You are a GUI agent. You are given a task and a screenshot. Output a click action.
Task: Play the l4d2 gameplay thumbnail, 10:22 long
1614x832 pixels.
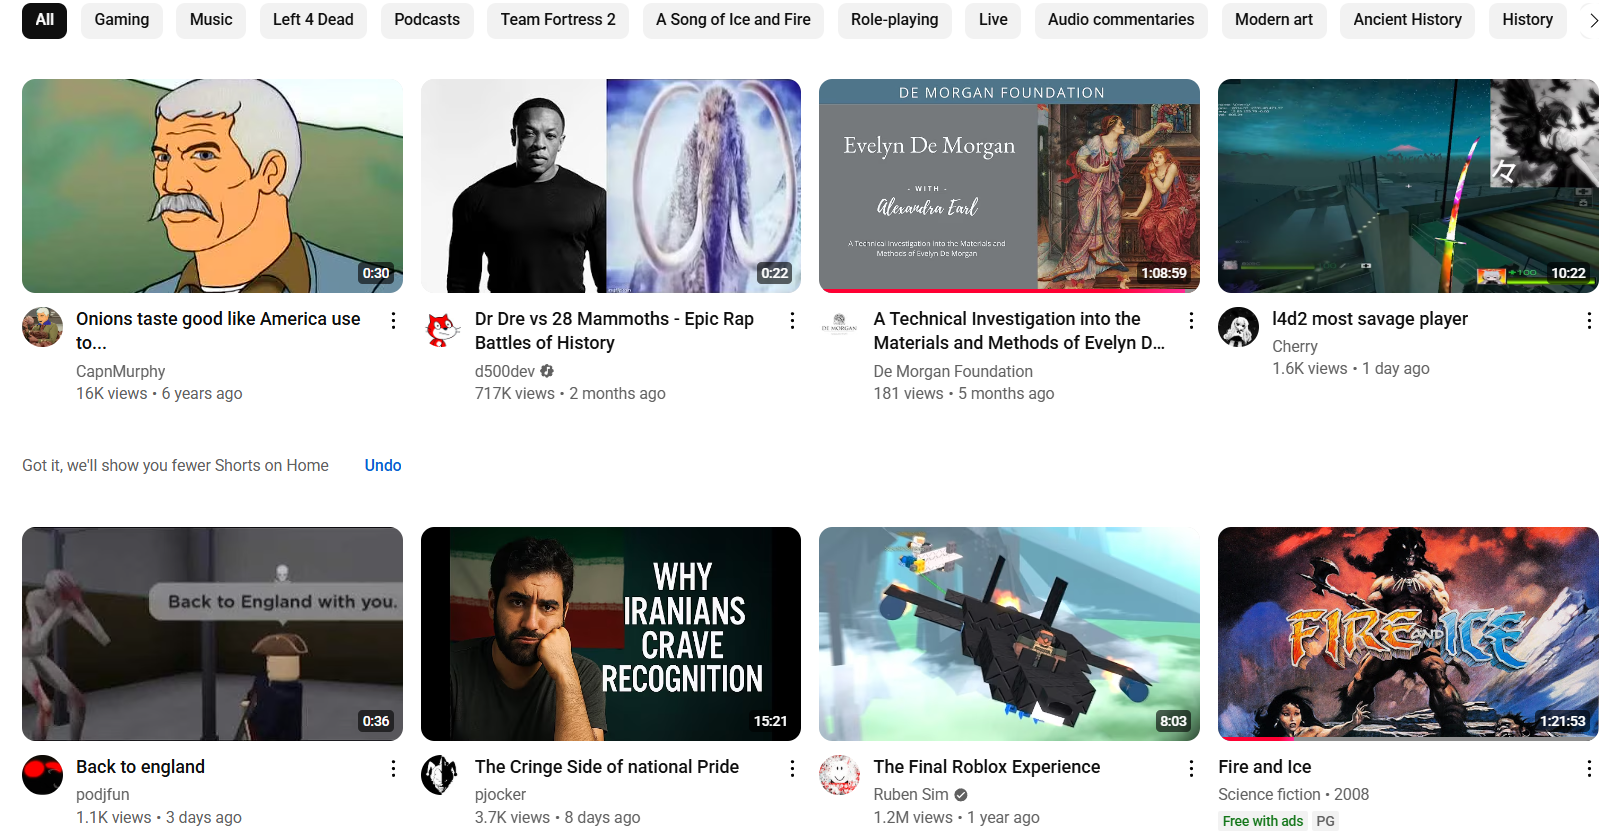(x=1408, y=186)
